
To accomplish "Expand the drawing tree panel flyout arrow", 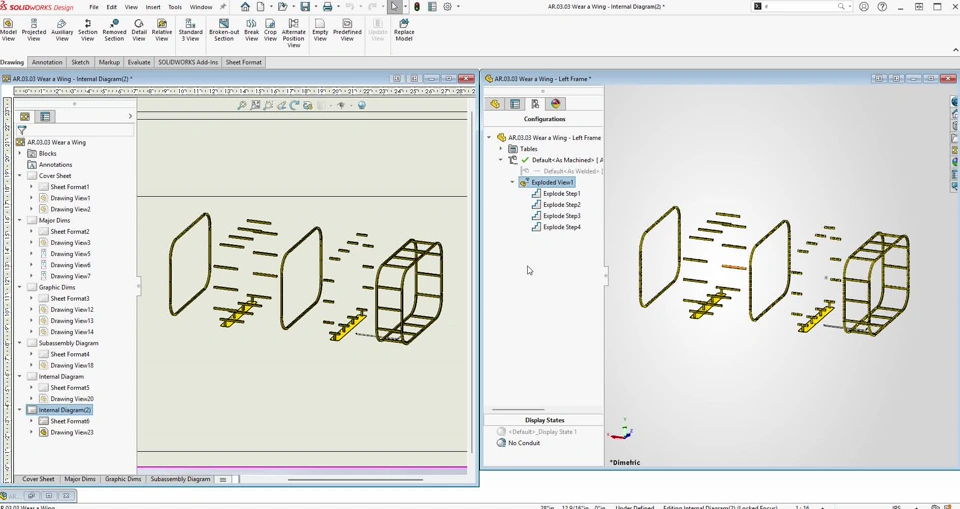I will point(130,116).
